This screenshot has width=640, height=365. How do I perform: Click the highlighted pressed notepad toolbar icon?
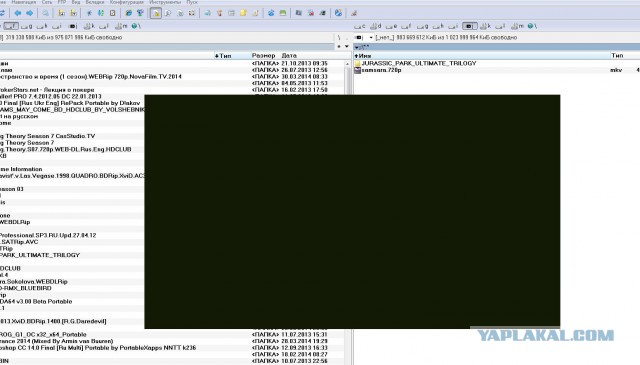tap(156, 13)
